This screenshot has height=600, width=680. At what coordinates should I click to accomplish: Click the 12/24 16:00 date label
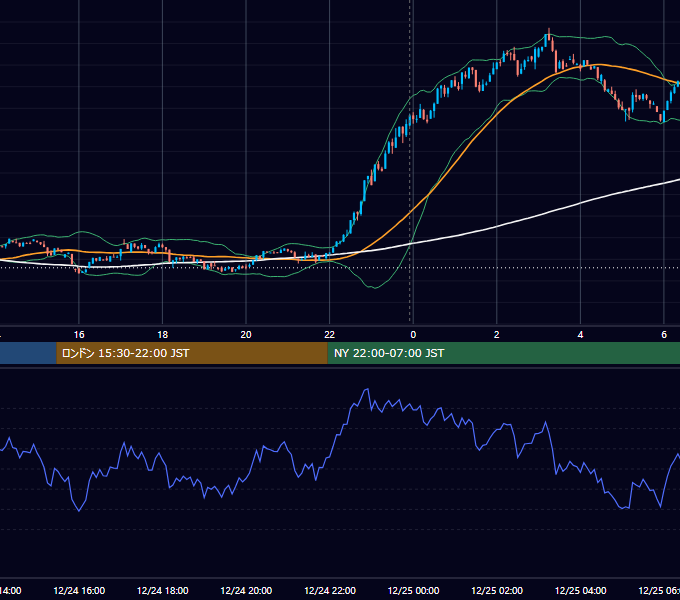79,590
